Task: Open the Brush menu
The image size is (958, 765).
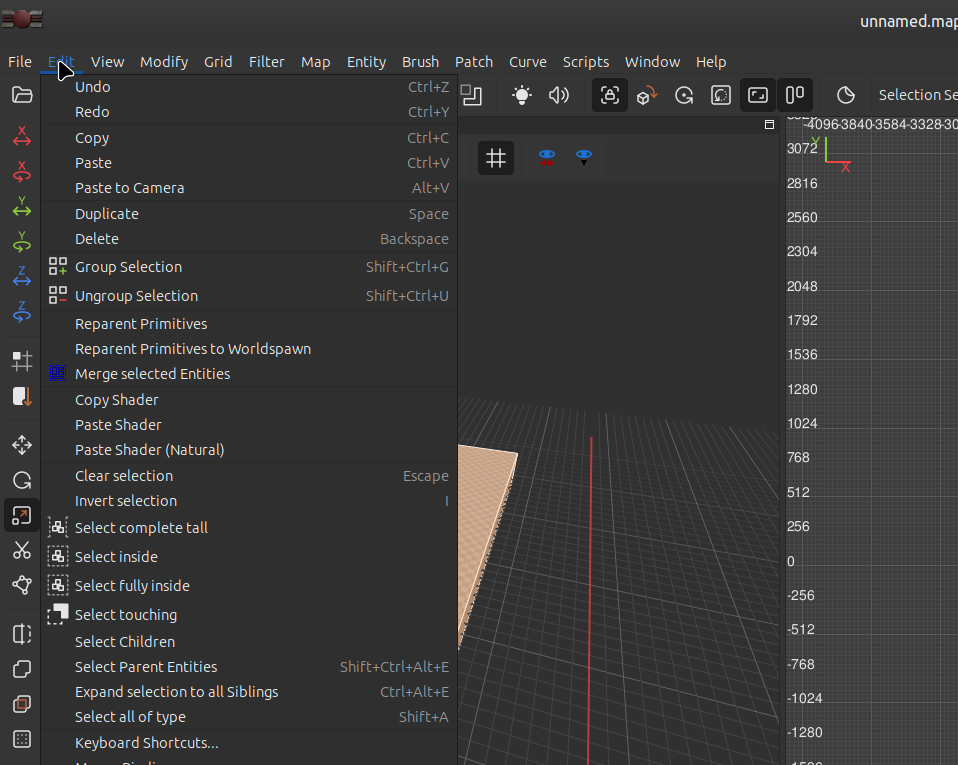Action: tap(420, 62)
